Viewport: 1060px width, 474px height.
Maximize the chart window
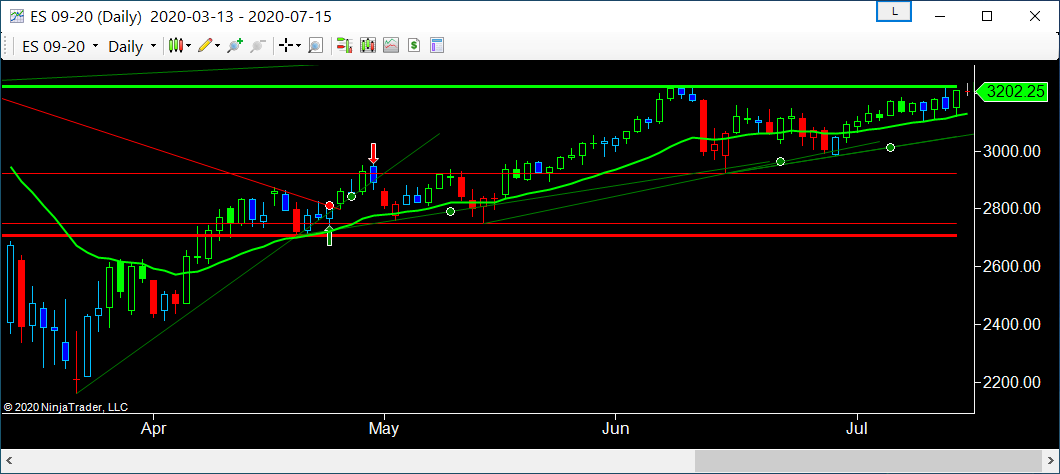pos(987,16)
